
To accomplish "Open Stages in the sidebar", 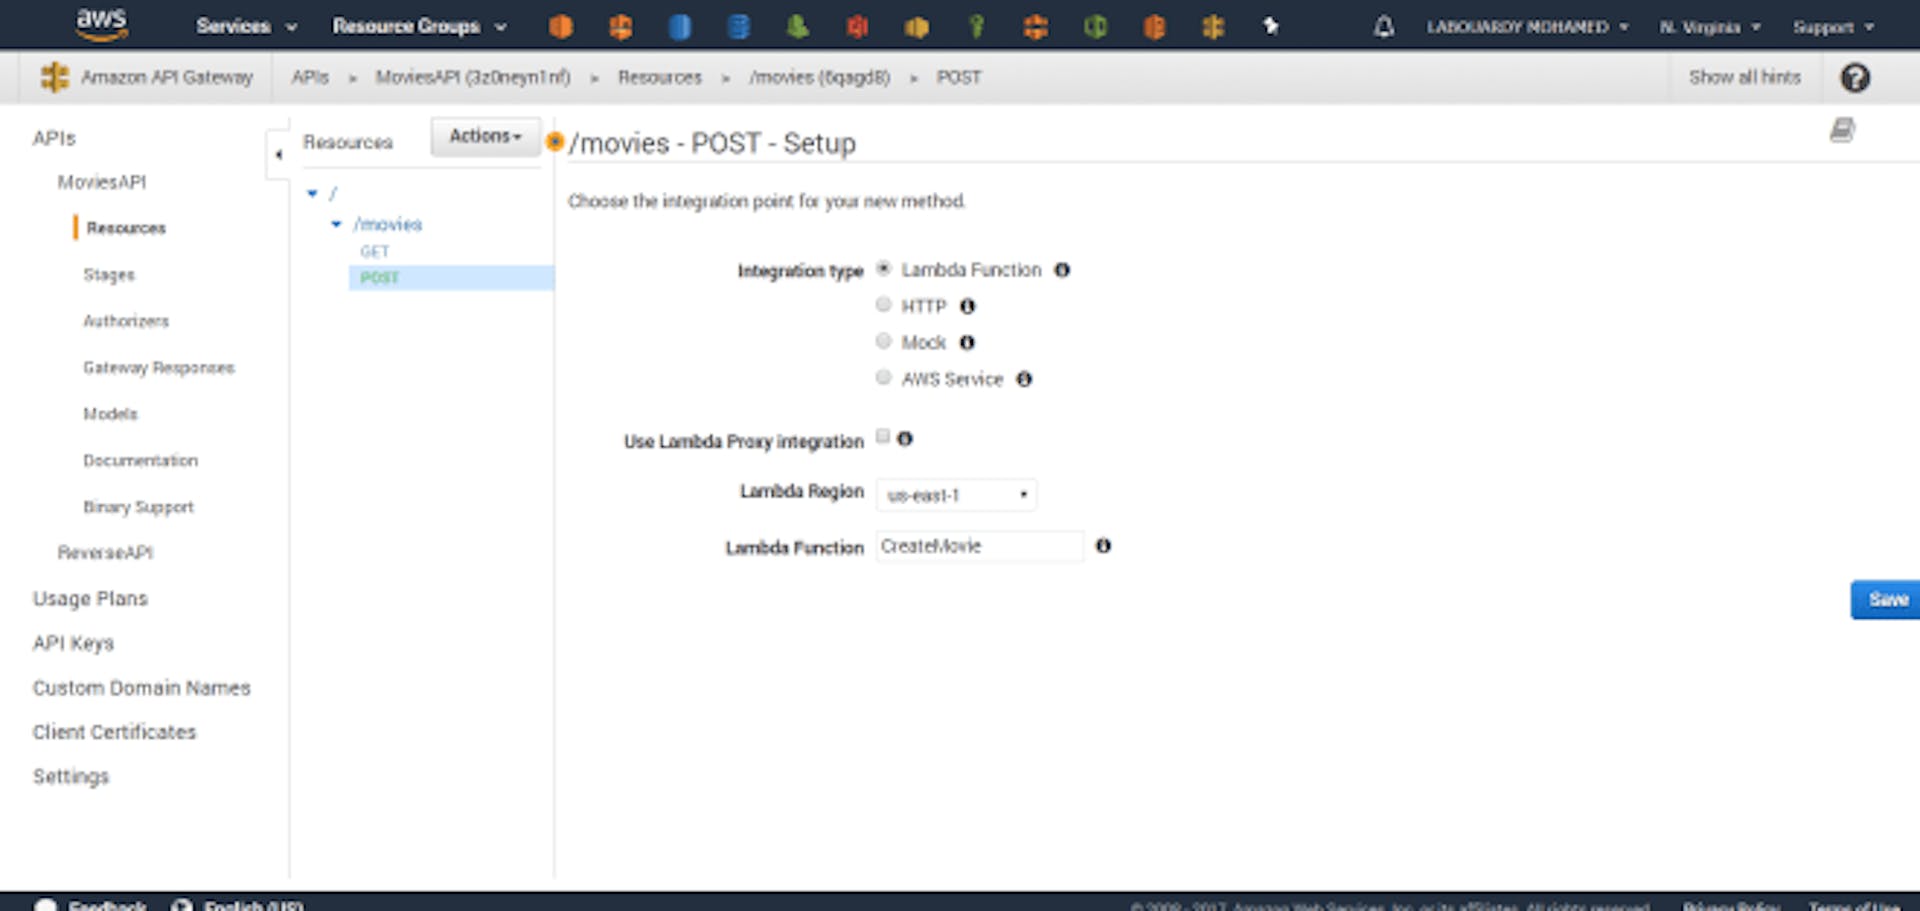I will click(x=109, y=274).
